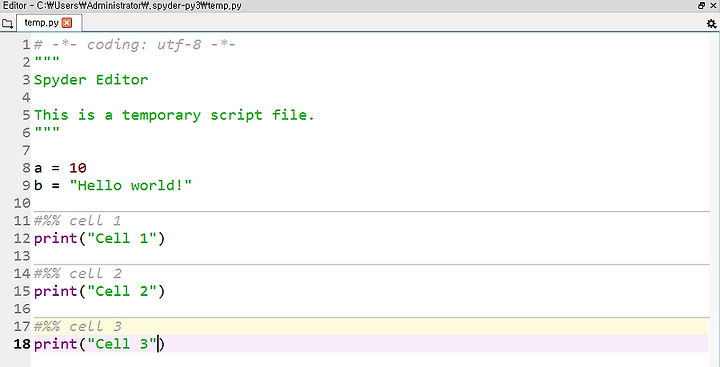Click the browse tabs folder icon
The width and height of the screenshot is (720, 367).
(x=7, y=23)
